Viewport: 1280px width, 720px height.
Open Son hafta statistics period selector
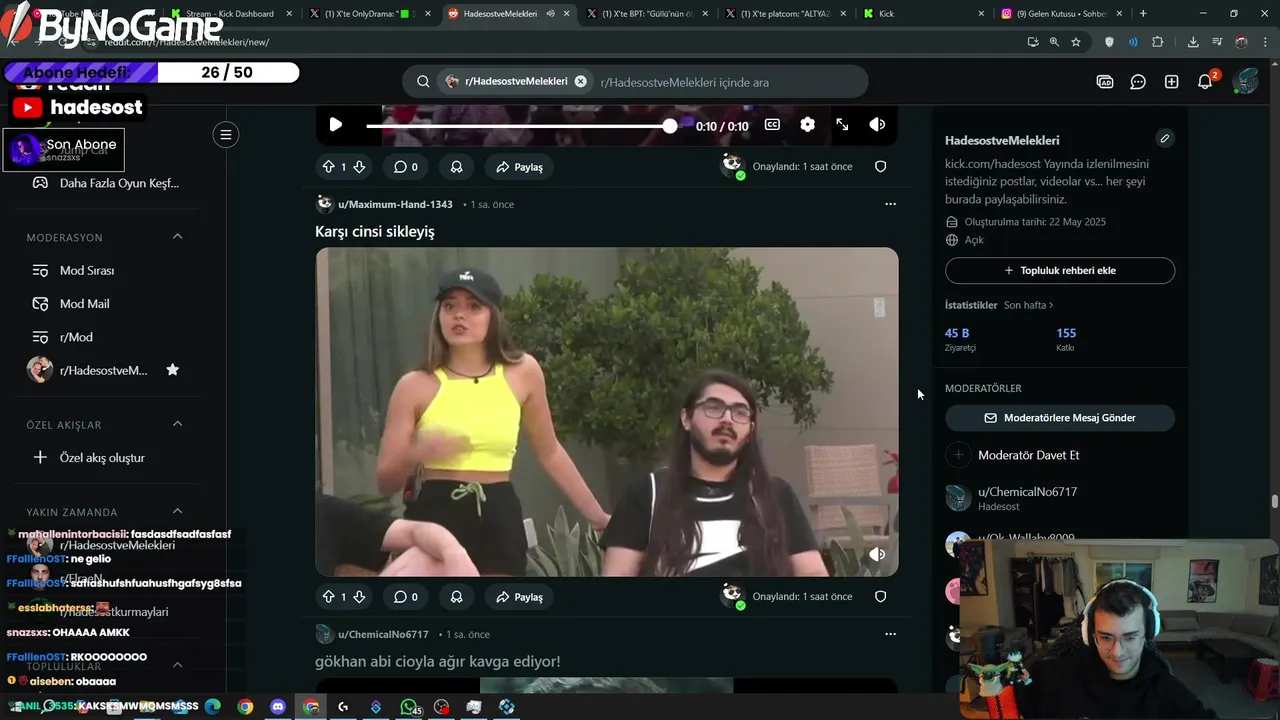1029,305
